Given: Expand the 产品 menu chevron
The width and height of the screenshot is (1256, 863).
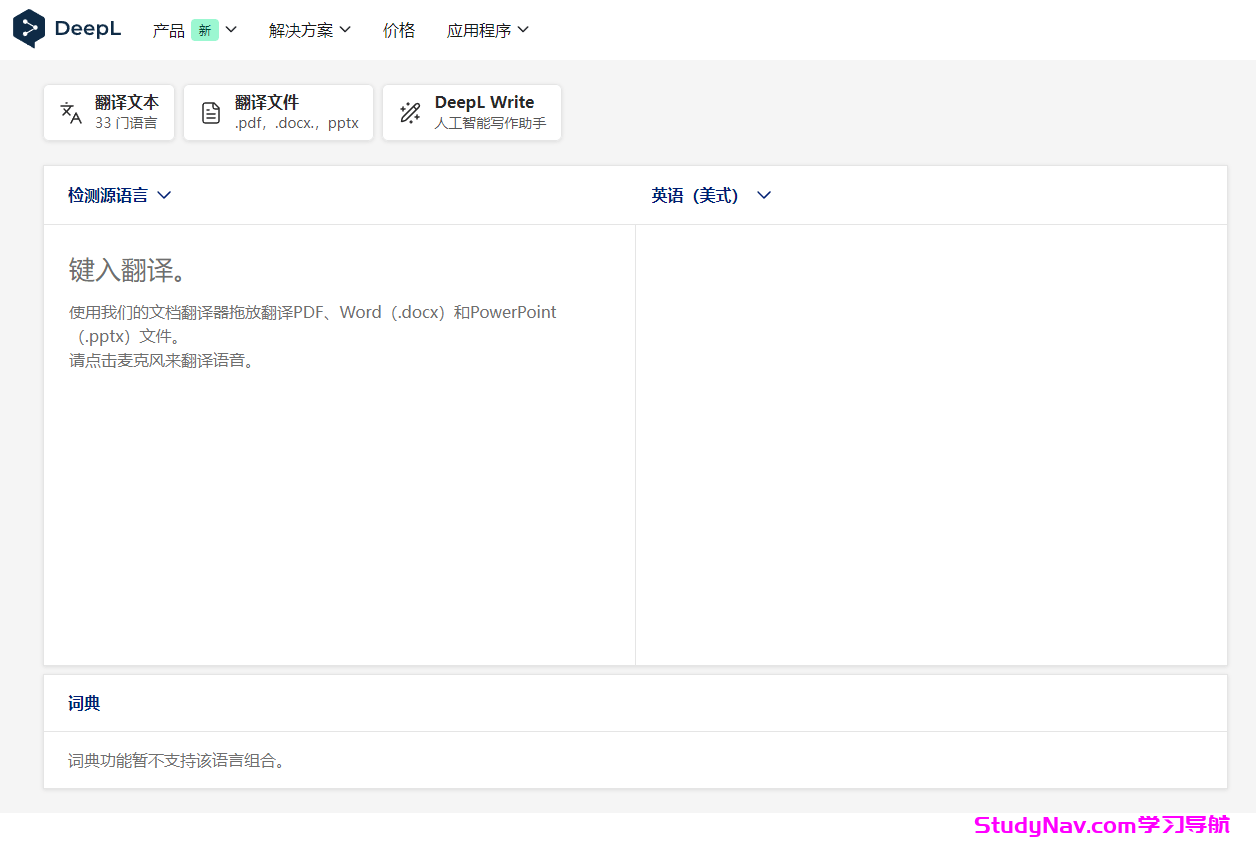Looking at the screenshot, I should (231, 30).
